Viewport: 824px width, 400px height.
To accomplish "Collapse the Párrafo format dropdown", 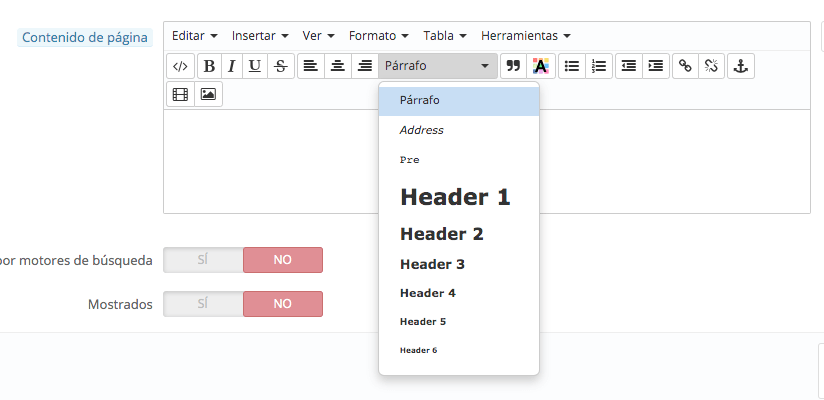I will pos(438,66).
